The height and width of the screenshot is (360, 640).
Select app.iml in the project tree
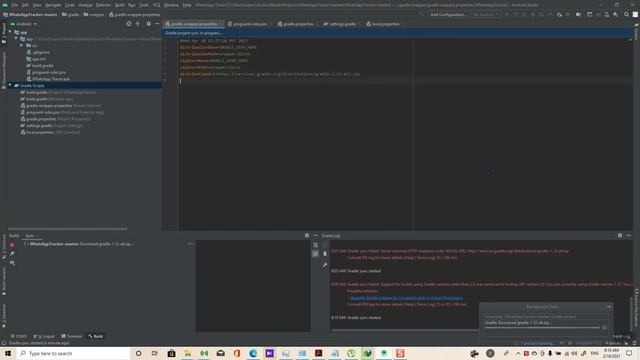[x=36, y=59]
